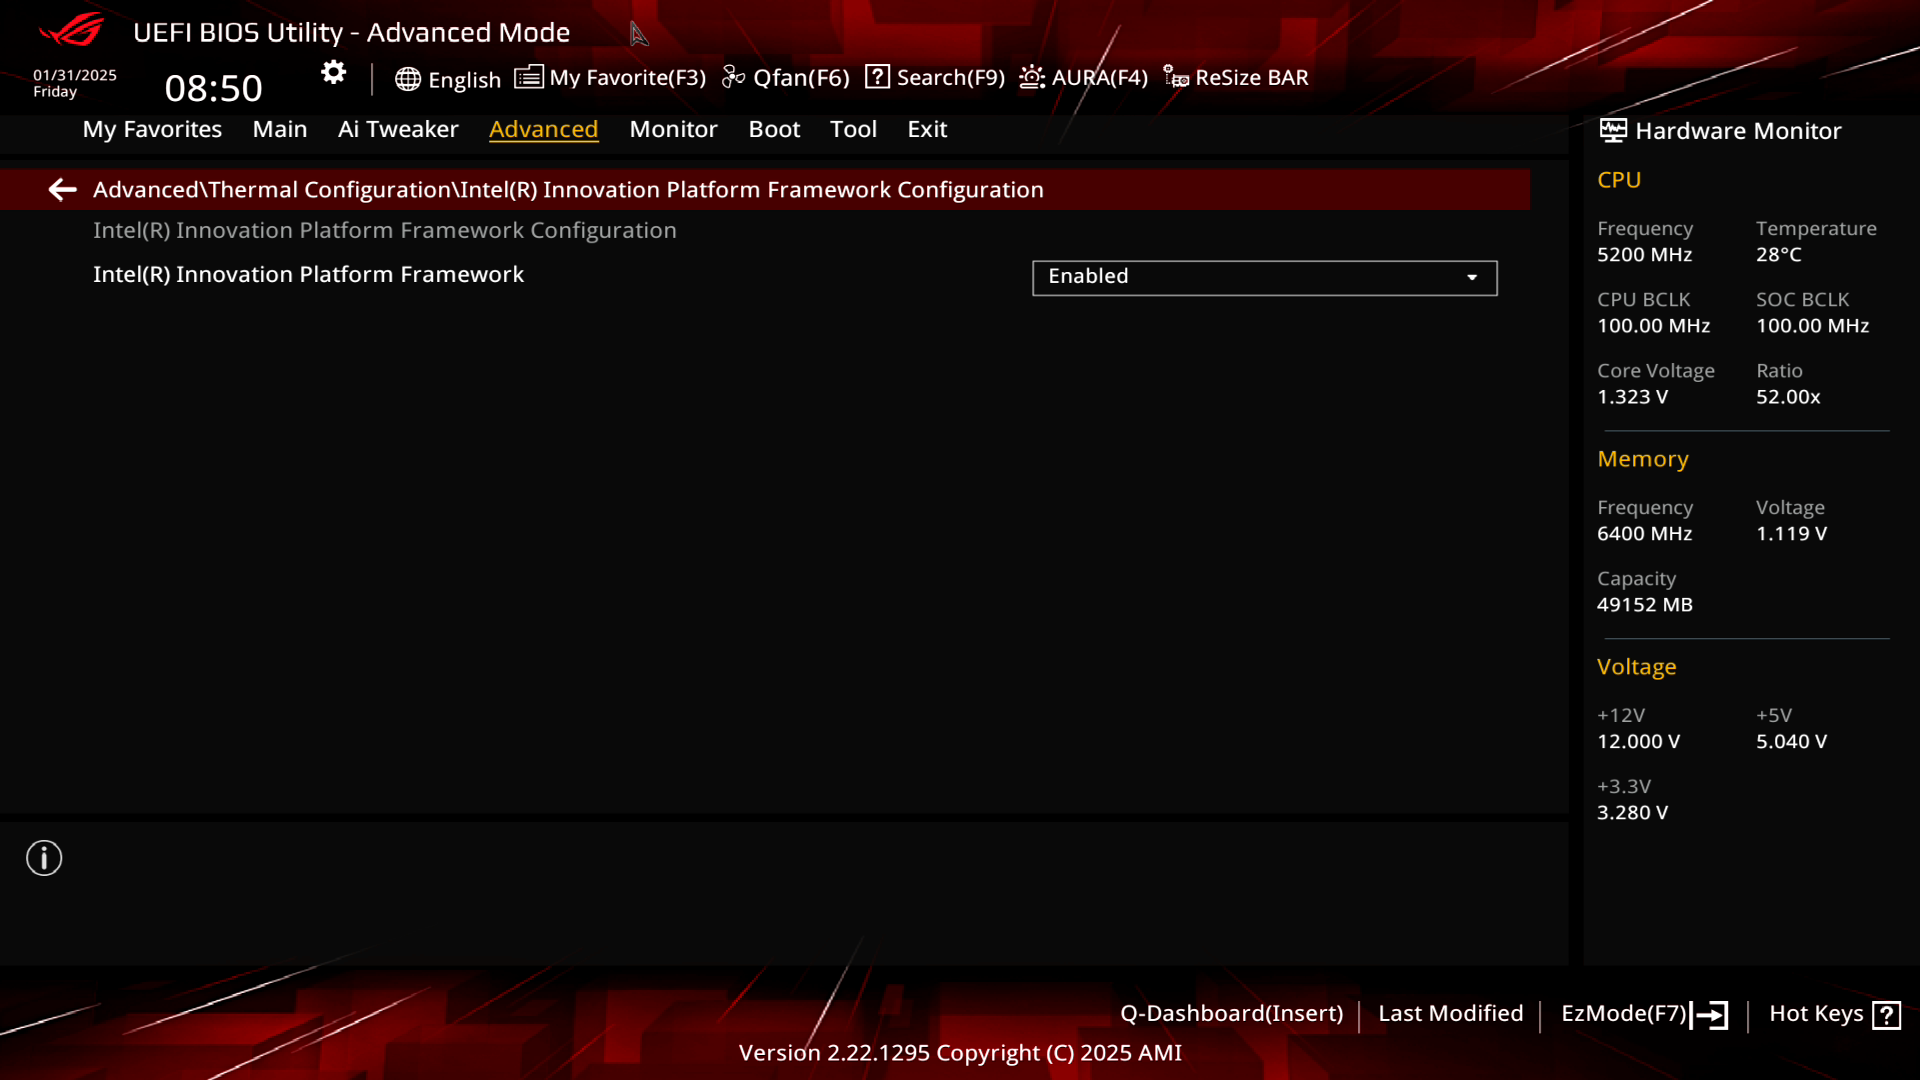Click the ASUS ROG logo icon
Screen dimensions: 1920x1080
click(x=69, y=32)
